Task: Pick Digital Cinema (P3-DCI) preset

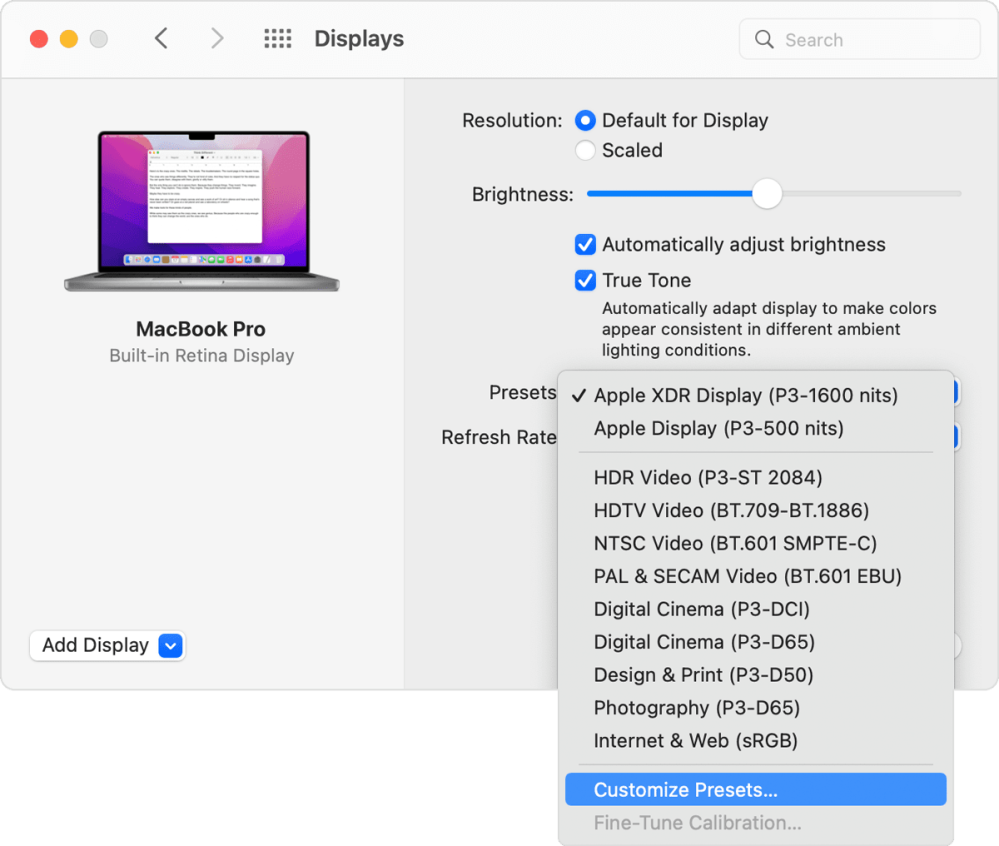Action: (x=701, y=610)
